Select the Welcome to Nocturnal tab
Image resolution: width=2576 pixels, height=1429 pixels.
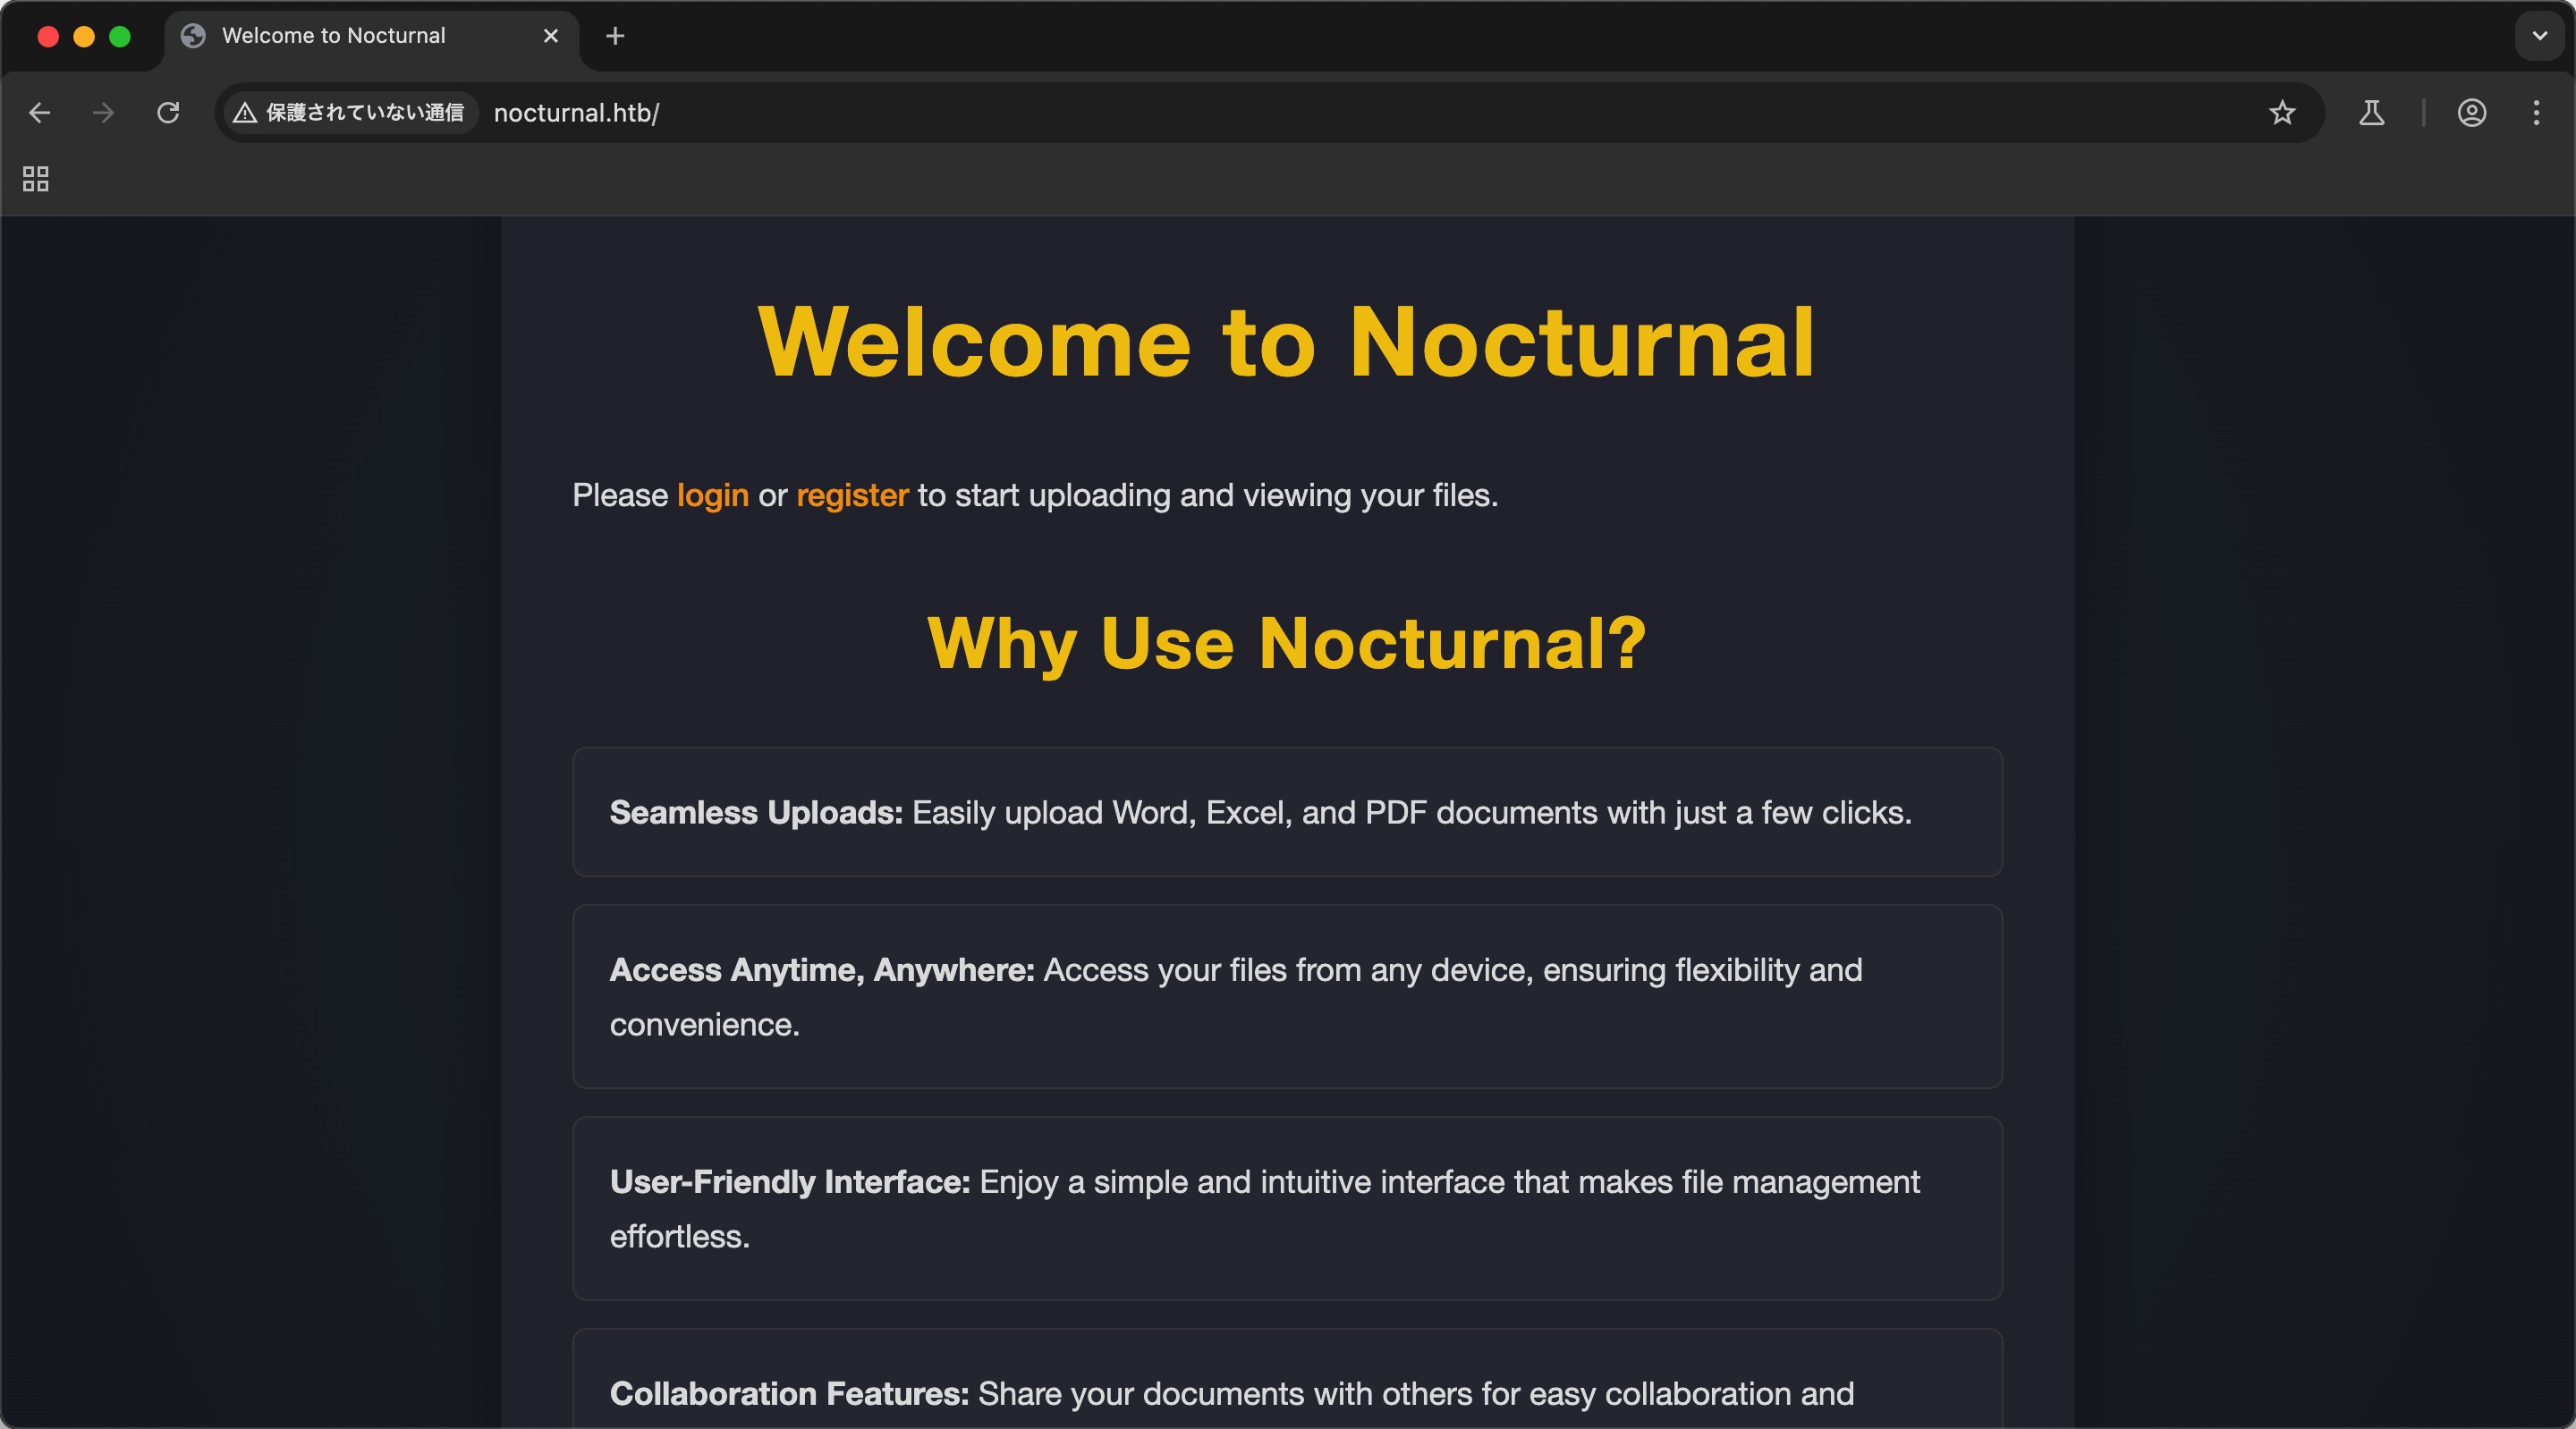[334, 36]
